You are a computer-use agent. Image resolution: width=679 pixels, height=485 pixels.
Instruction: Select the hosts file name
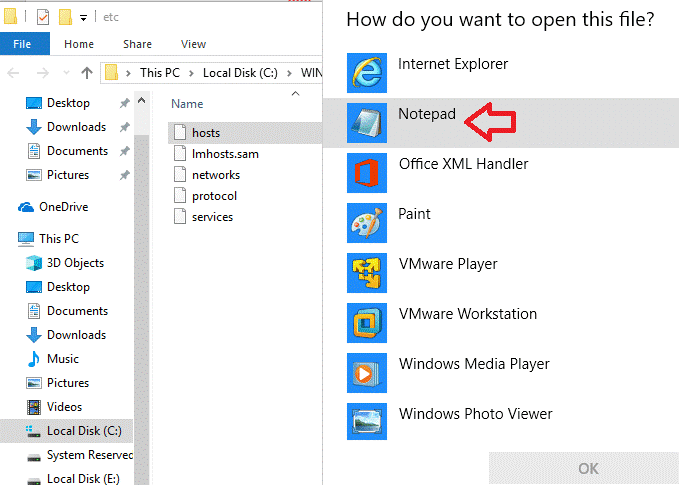[206, 133]
